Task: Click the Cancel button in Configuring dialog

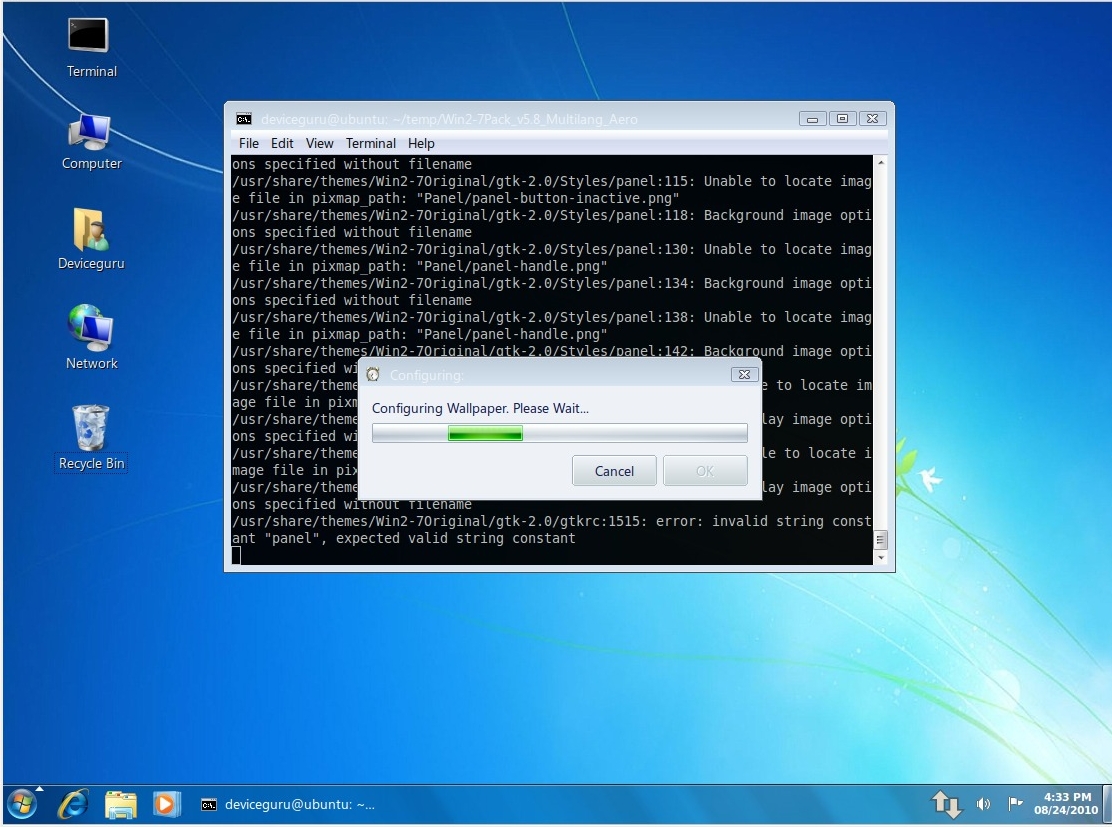Action: point(614,471)
